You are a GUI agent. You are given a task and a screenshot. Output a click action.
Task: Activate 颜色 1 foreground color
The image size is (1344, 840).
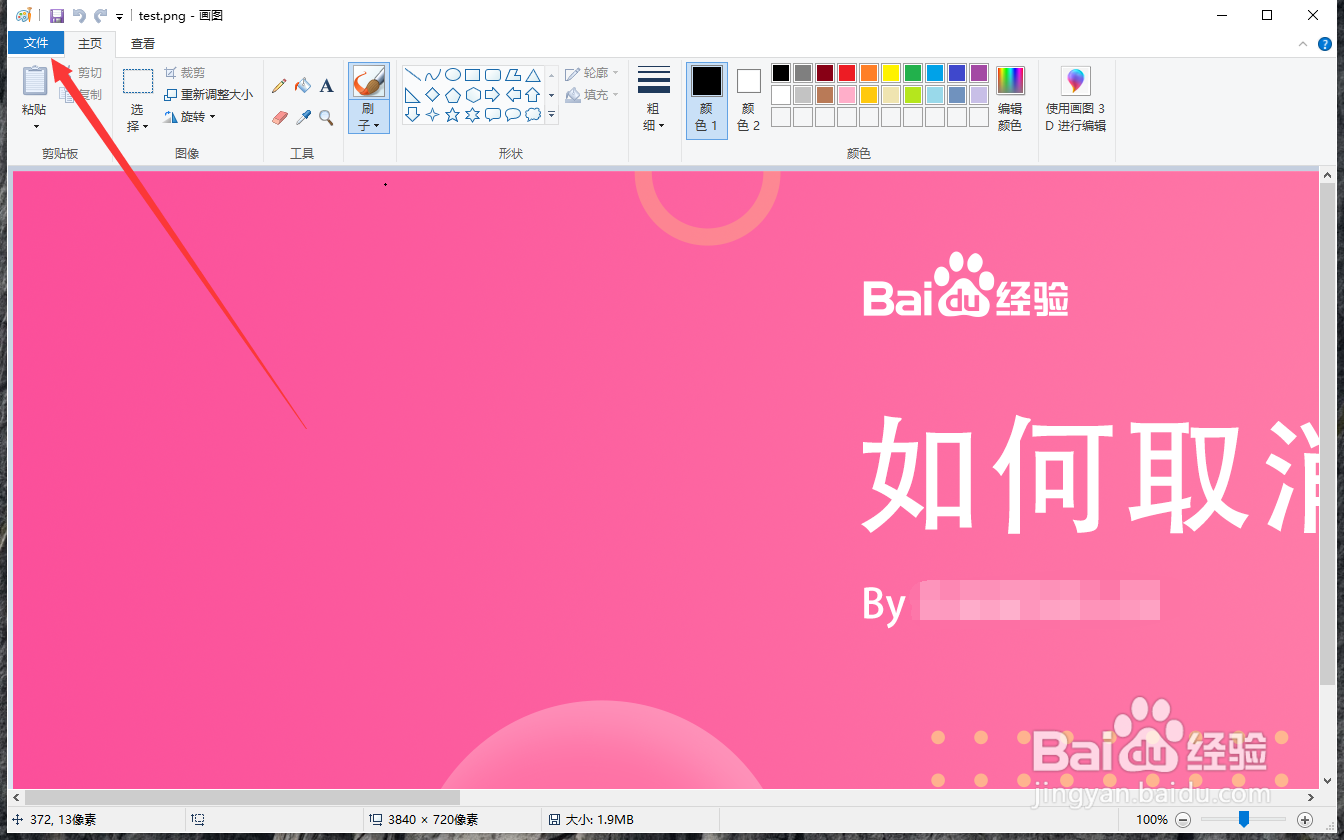click(707, 99)
